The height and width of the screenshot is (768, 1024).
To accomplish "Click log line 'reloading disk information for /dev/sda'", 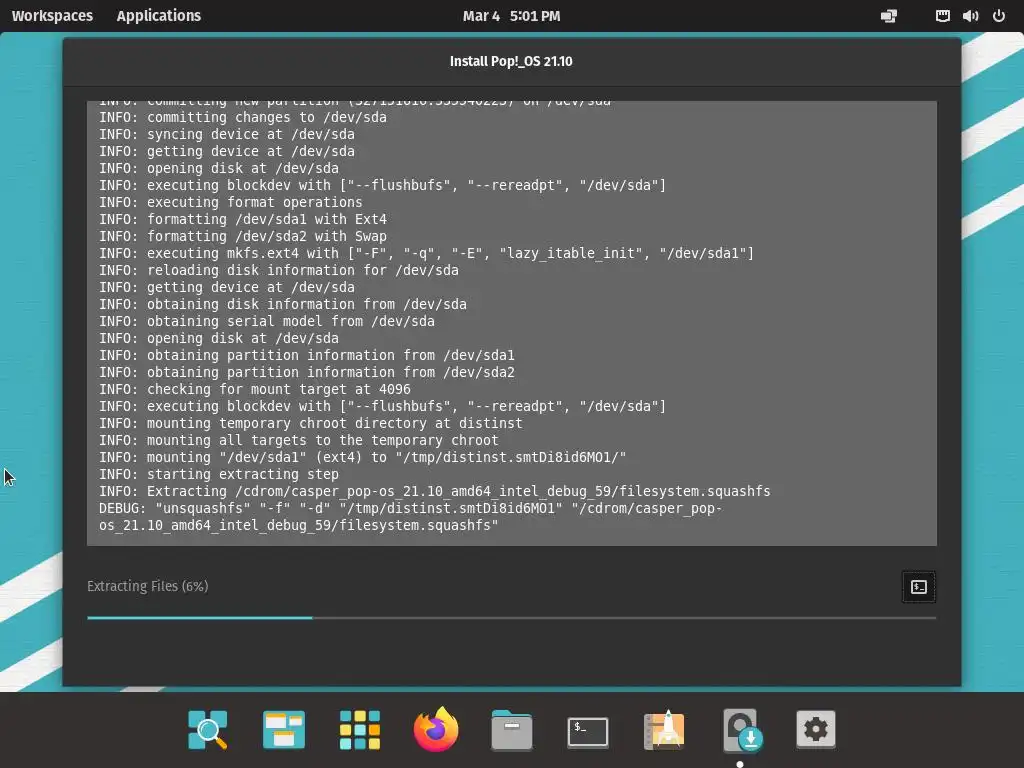I will click(x=279, y=270).
